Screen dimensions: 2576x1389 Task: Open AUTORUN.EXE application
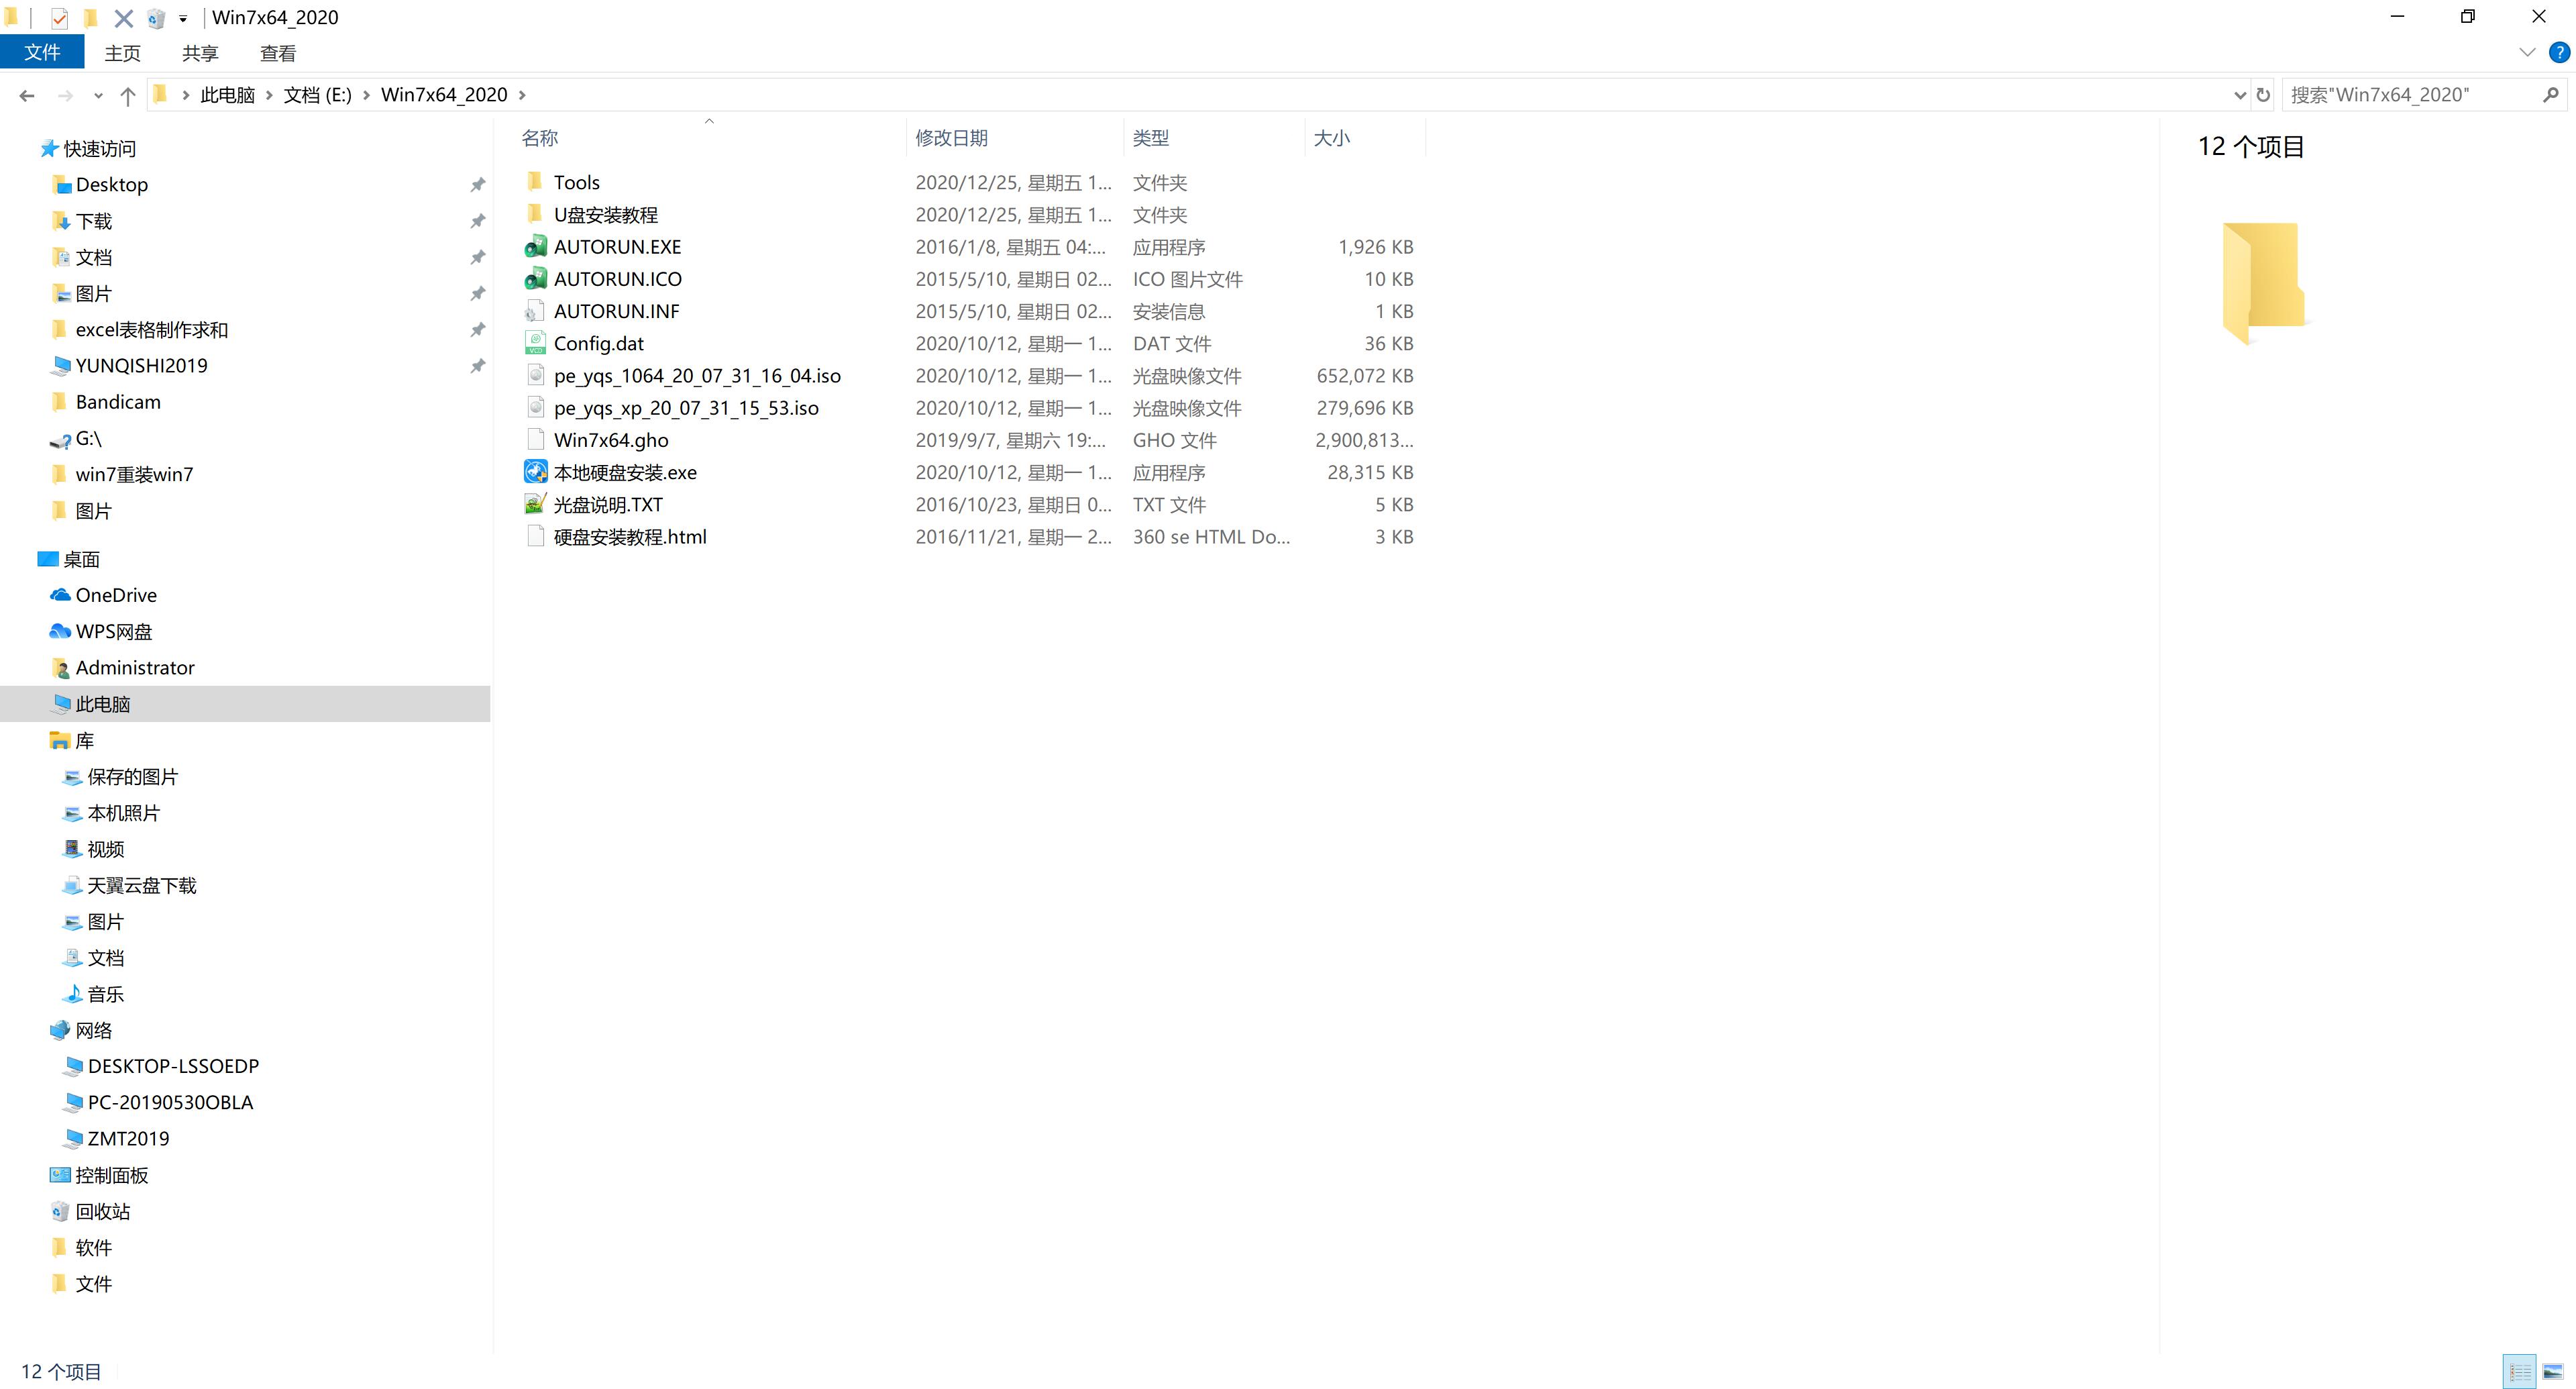point(617,246)
